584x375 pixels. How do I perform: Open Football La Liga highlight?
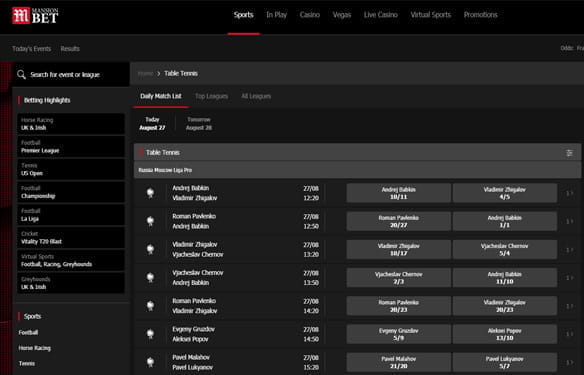(x=71, y=215)
